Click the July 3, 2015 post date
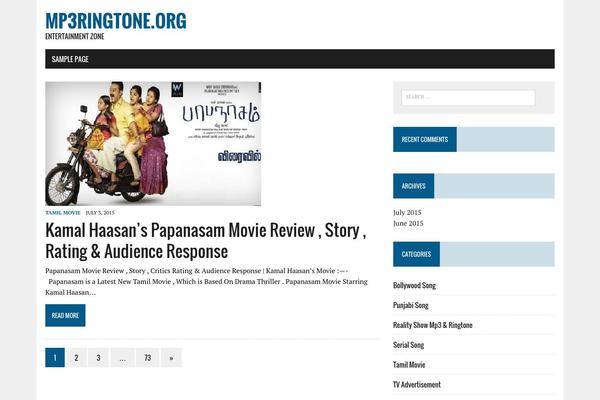 pos(100,212)
